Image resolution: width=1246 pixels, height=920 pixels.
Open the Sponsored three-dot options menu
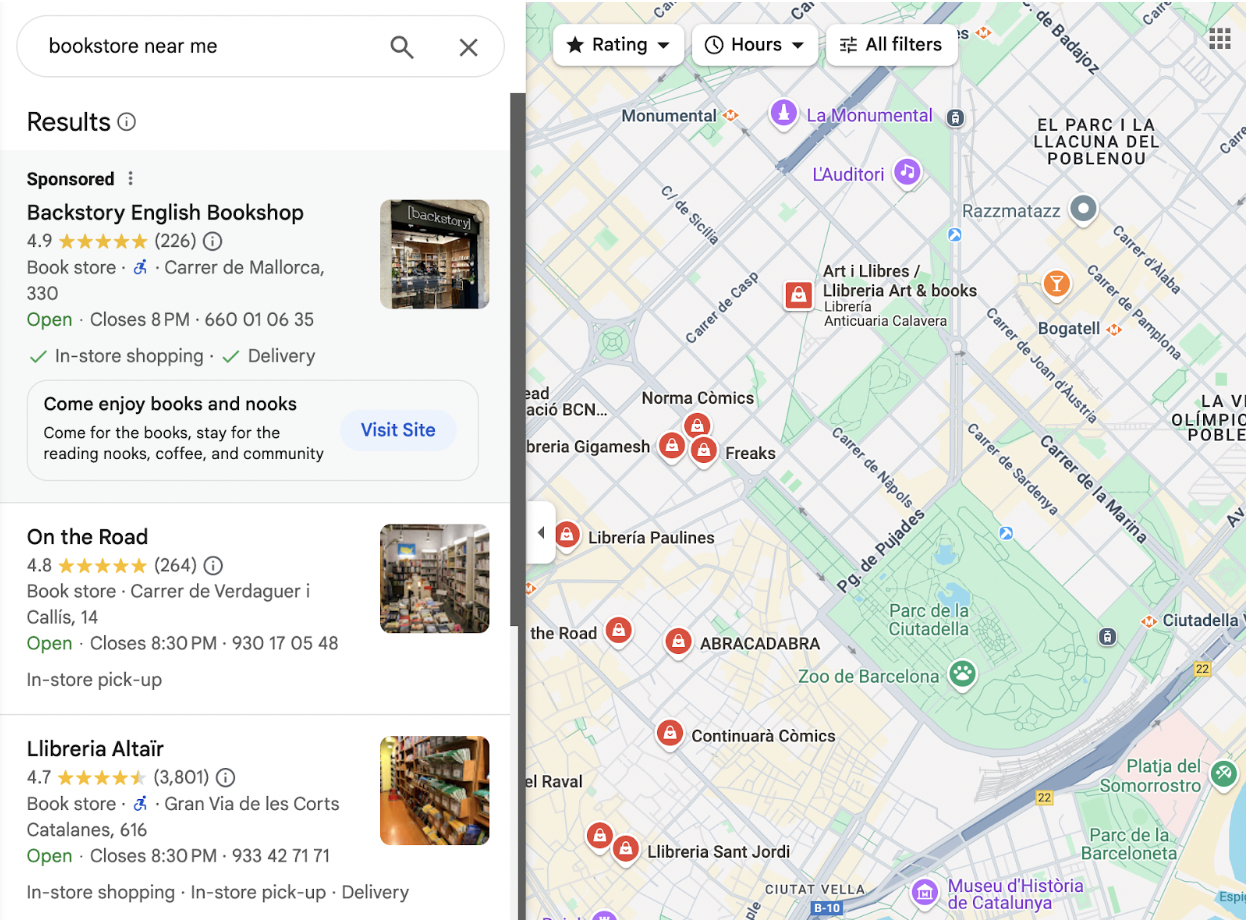[x=130, y=179]
